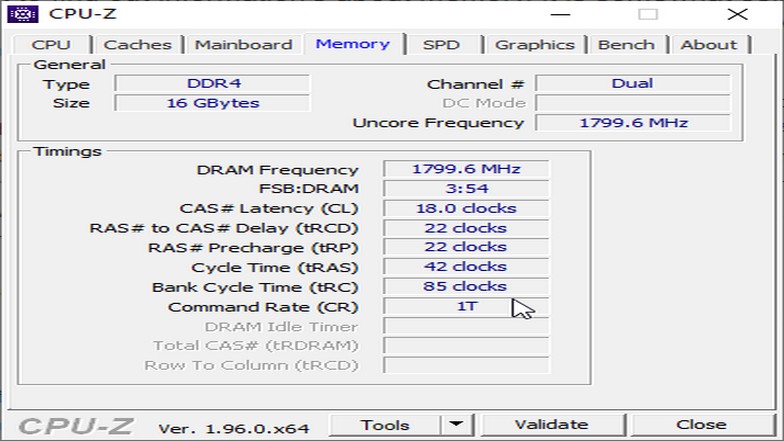The width and height of the screenshot is (784, 441).
Task: Click the tRC 85 clocks value
Action: (466, 286)
